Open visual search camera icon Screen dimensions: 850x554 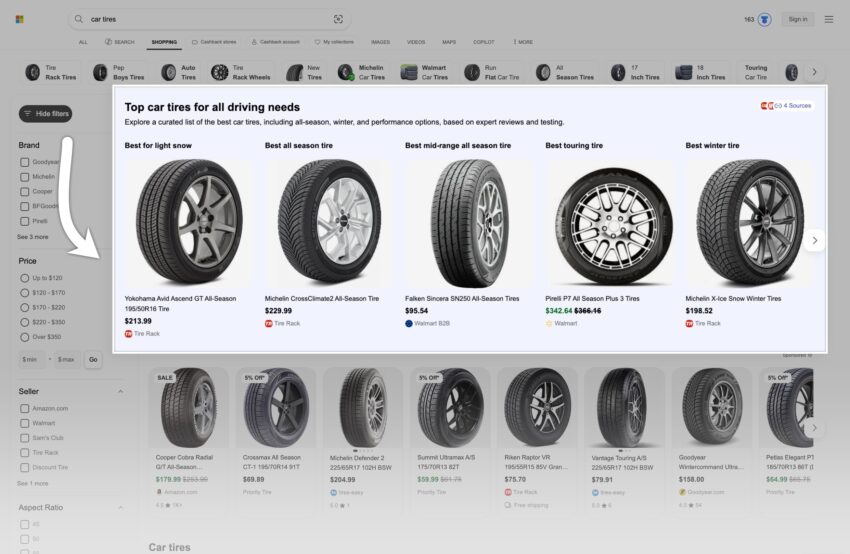[338, 19]
